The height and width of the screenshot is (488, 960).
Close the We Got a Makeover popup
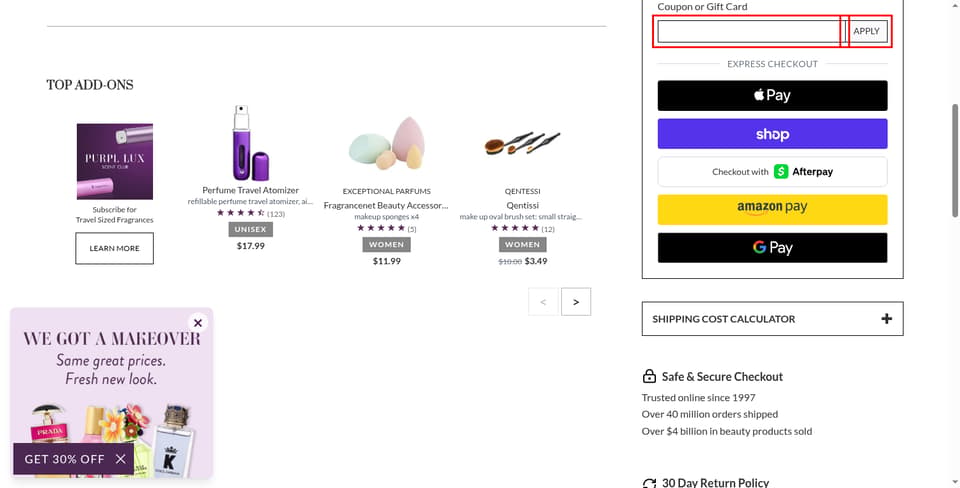point(198,323)
